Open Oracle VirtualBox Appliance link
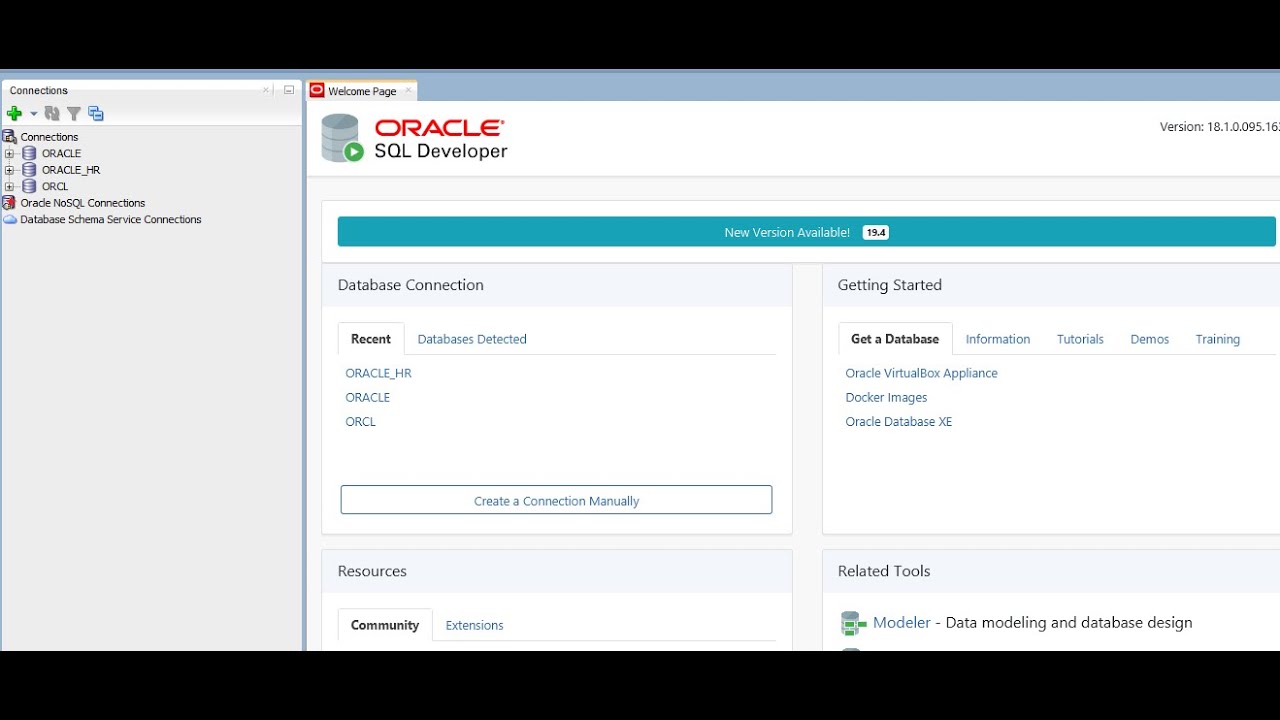The width and height of the screenshot is (1280, 720). 921,373
